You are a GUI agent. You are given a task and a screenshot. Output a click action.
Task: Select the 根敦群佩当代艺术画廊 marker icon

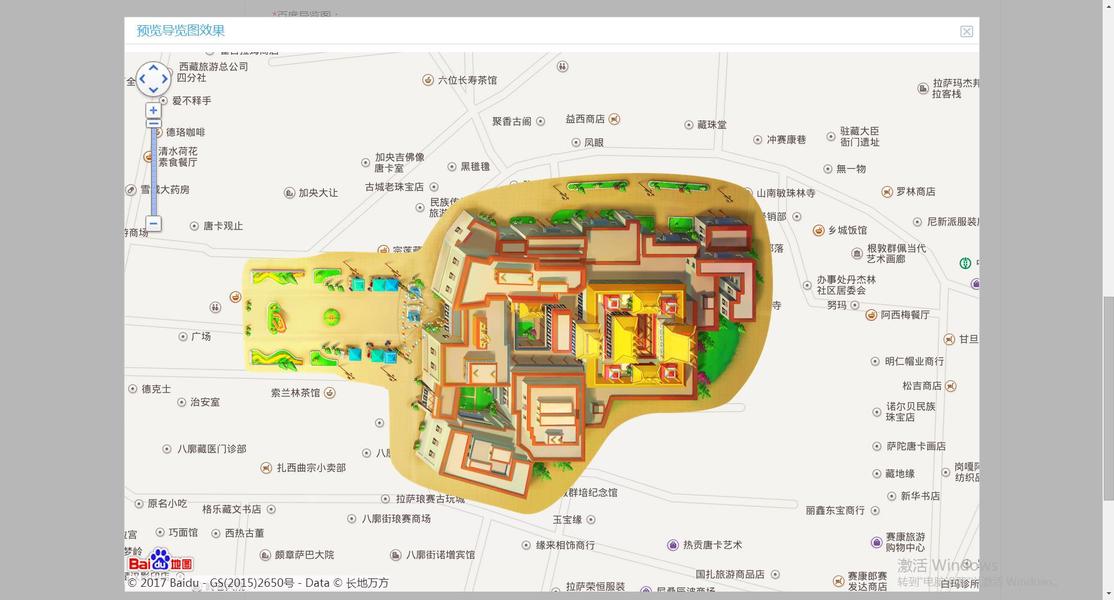click(857, 253)
